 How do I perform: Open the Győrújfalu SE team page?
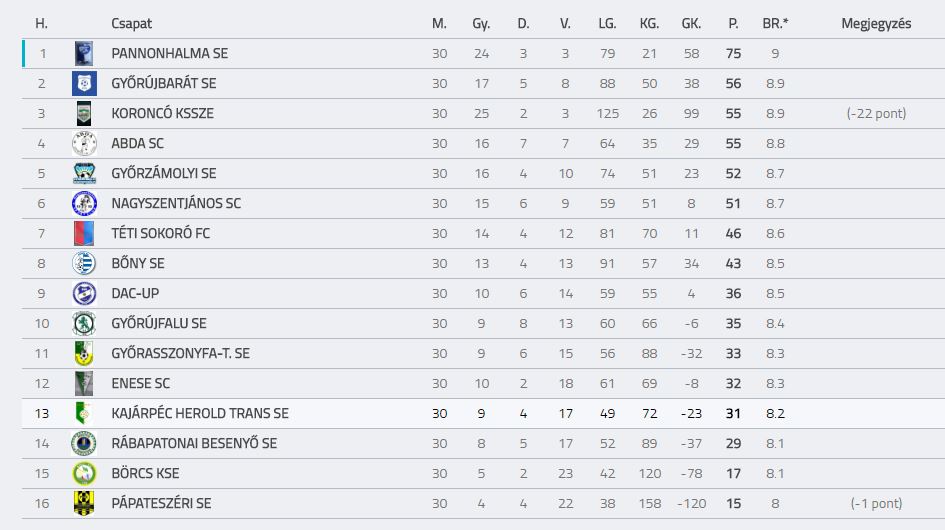click(159, 323)
